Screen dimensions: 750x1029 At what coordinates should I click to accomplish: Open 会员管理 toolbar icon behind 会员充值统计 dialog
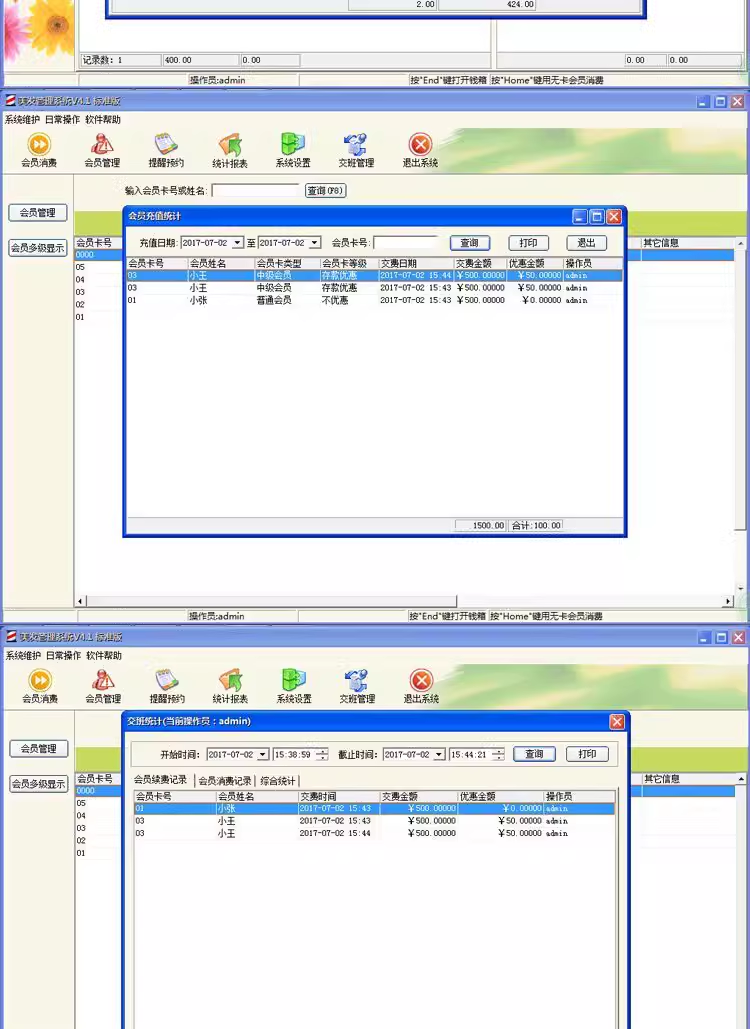(102, 150)
